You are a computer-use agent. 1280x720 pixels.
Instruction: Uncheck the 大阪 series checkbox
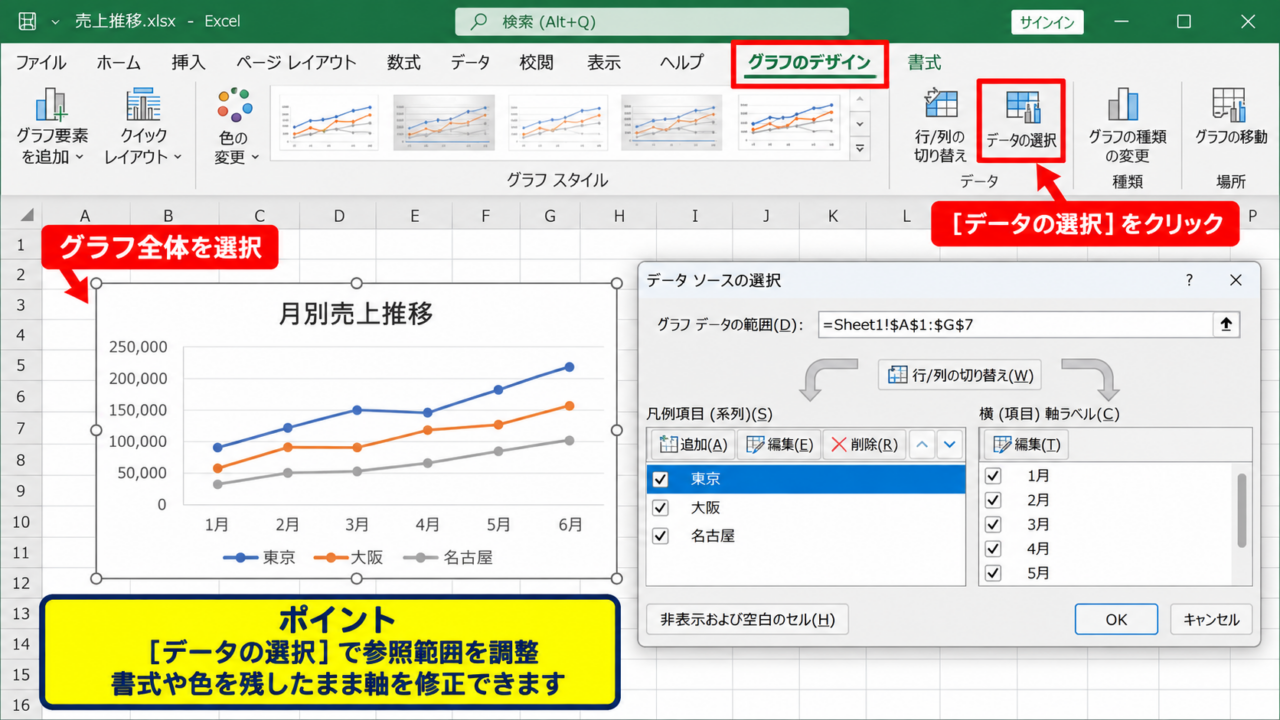click(x=660, y=507)
